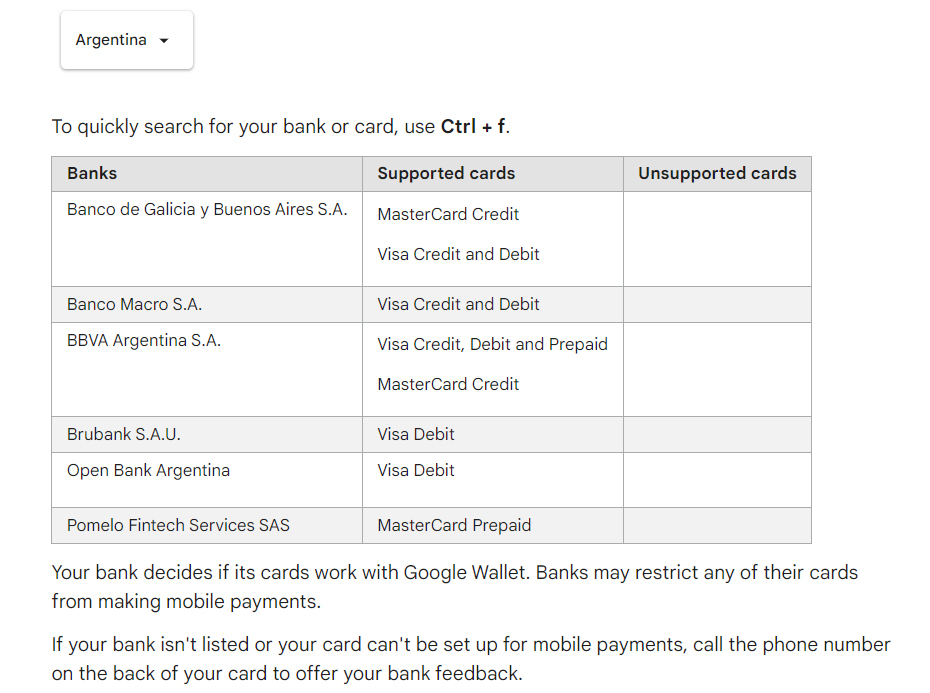Select the Brubank S.A.U. bank cell
Viewport: 930px width, 693px height.
pyautogui.click(x=124, y=434)
